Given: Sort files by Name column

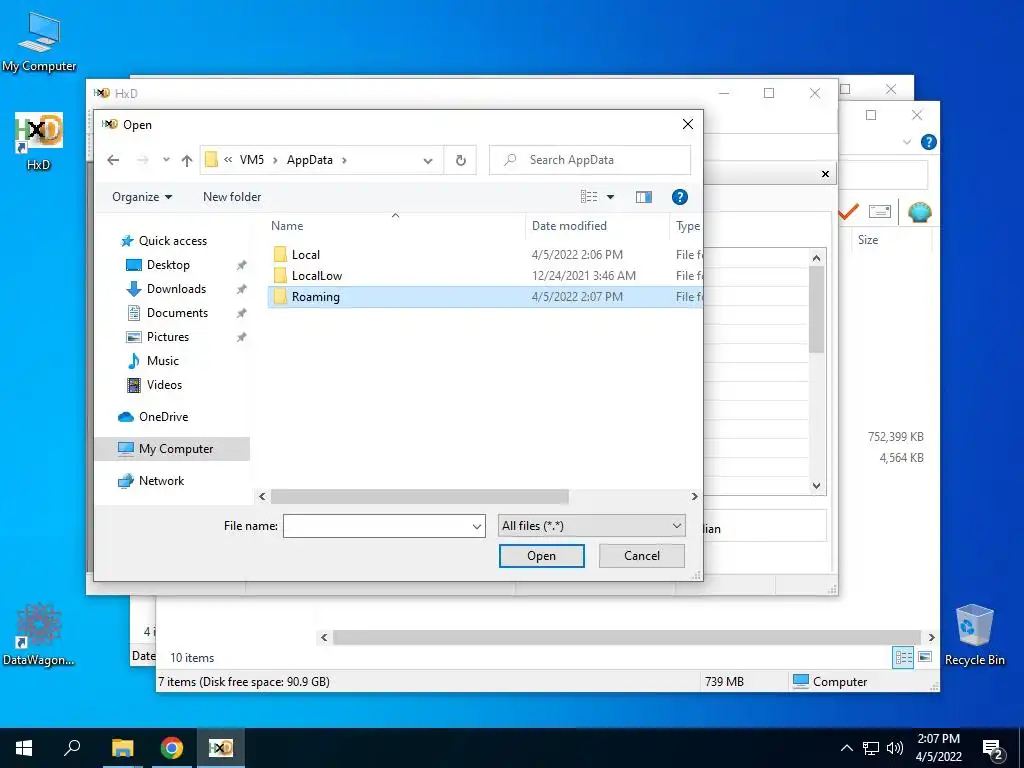Looking at the screenshot, I should point(287,226).
